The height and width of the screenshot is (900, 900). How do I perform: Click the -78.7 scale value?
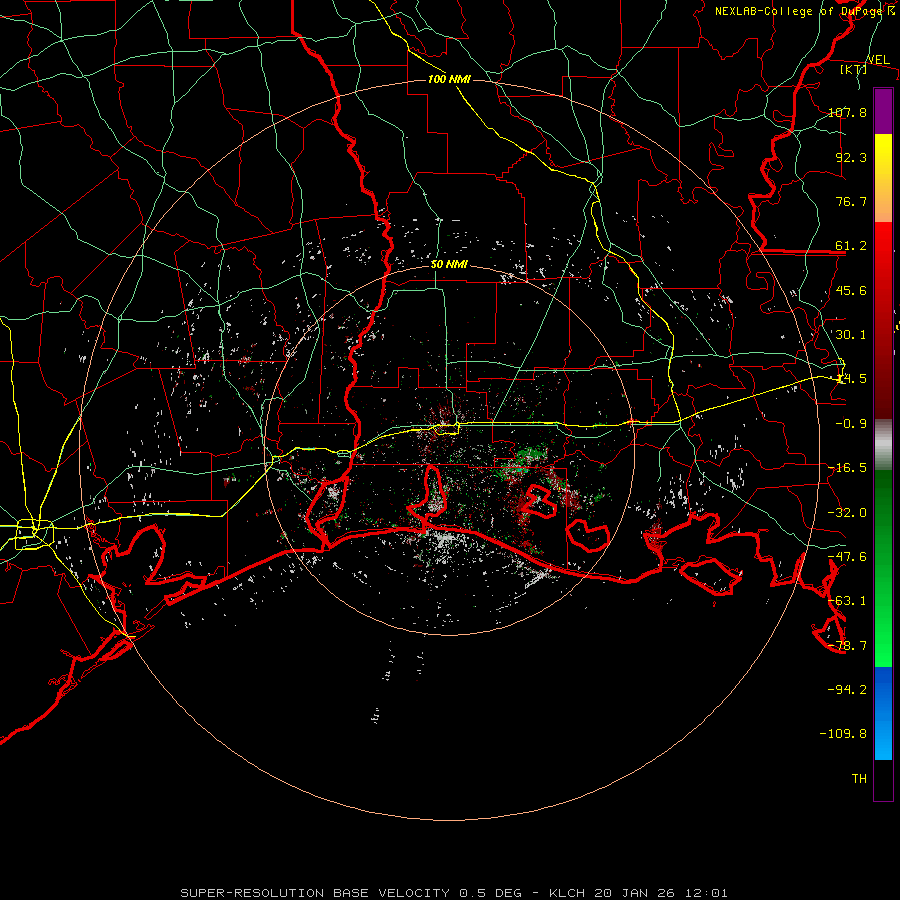click(x=847, y=646)
